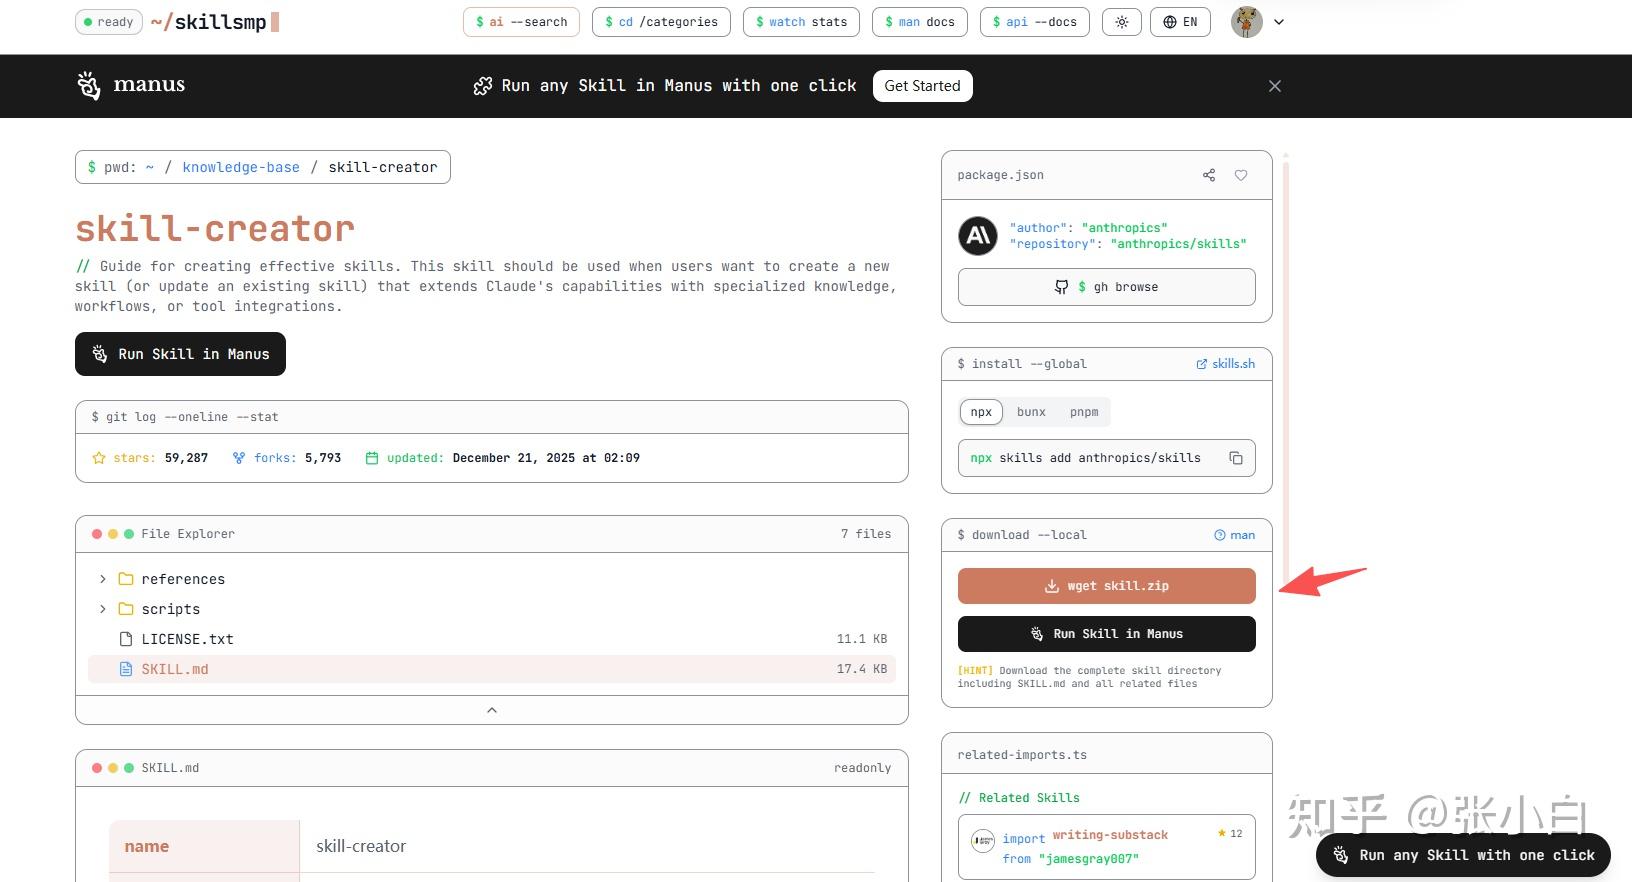Open repository with gh browse button

click(1106, 287)
